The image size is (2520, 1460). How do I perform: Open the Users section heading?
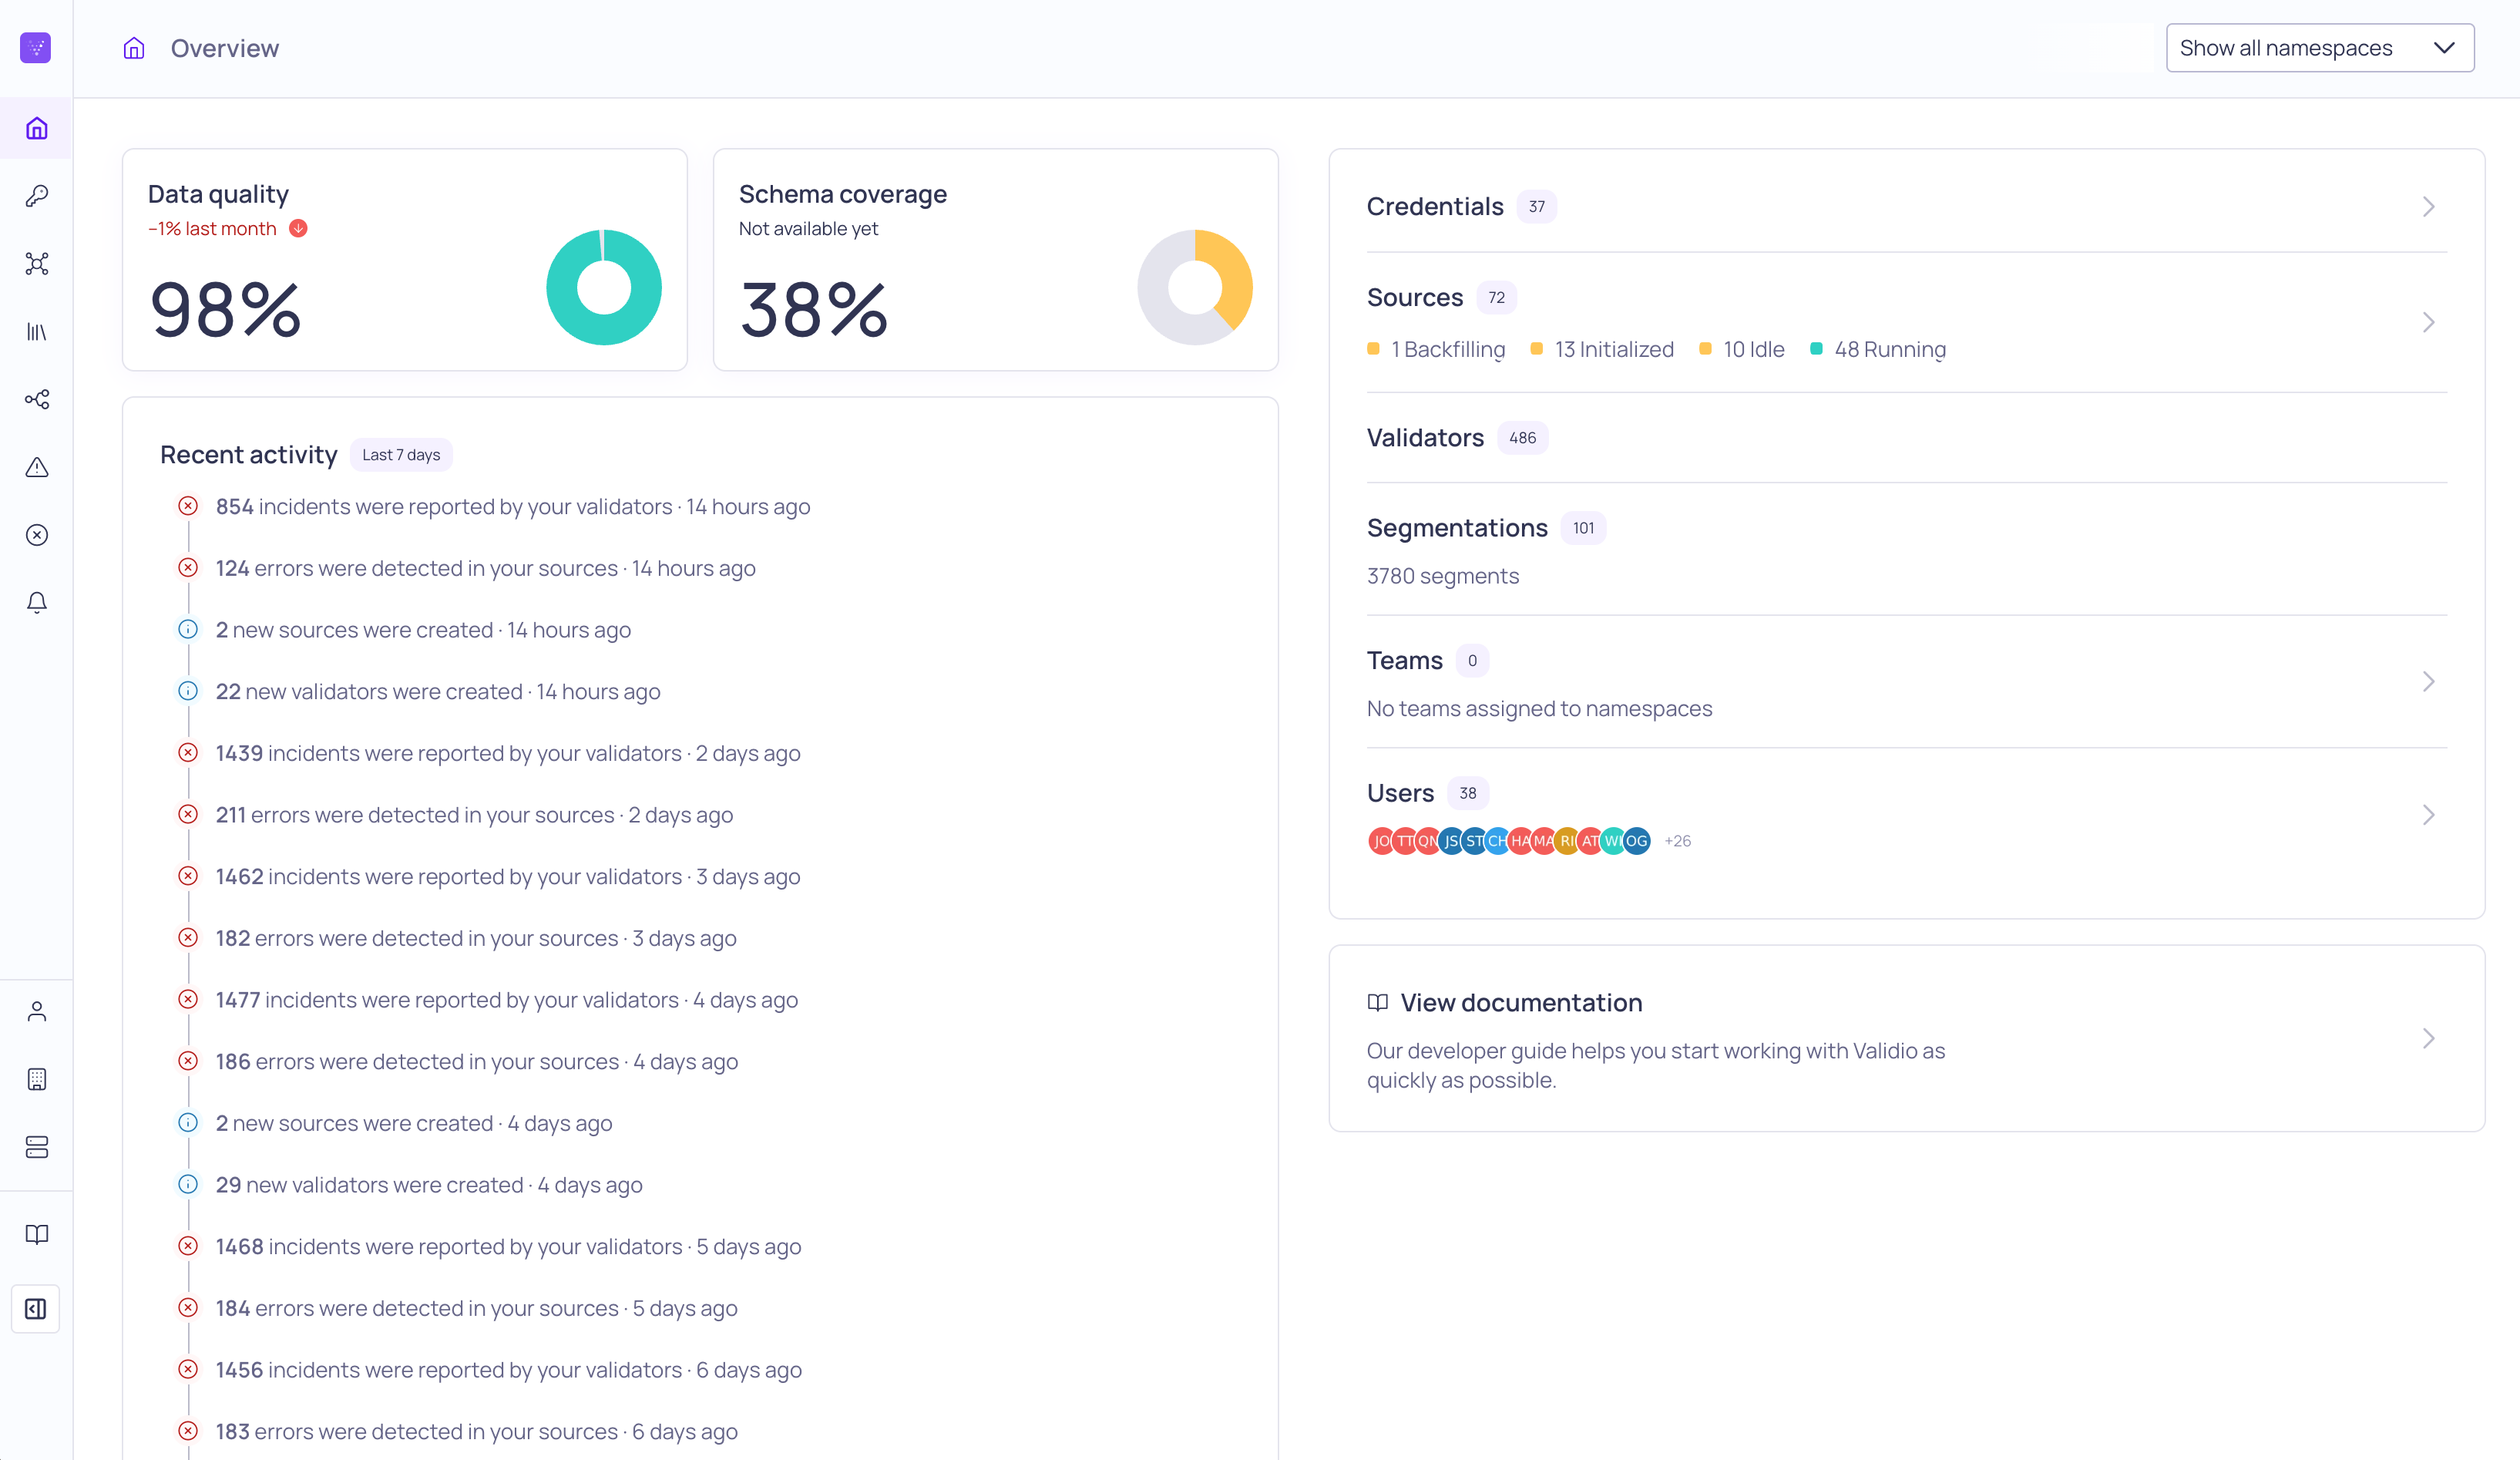pyautogui.click(x=1400, y=793)
